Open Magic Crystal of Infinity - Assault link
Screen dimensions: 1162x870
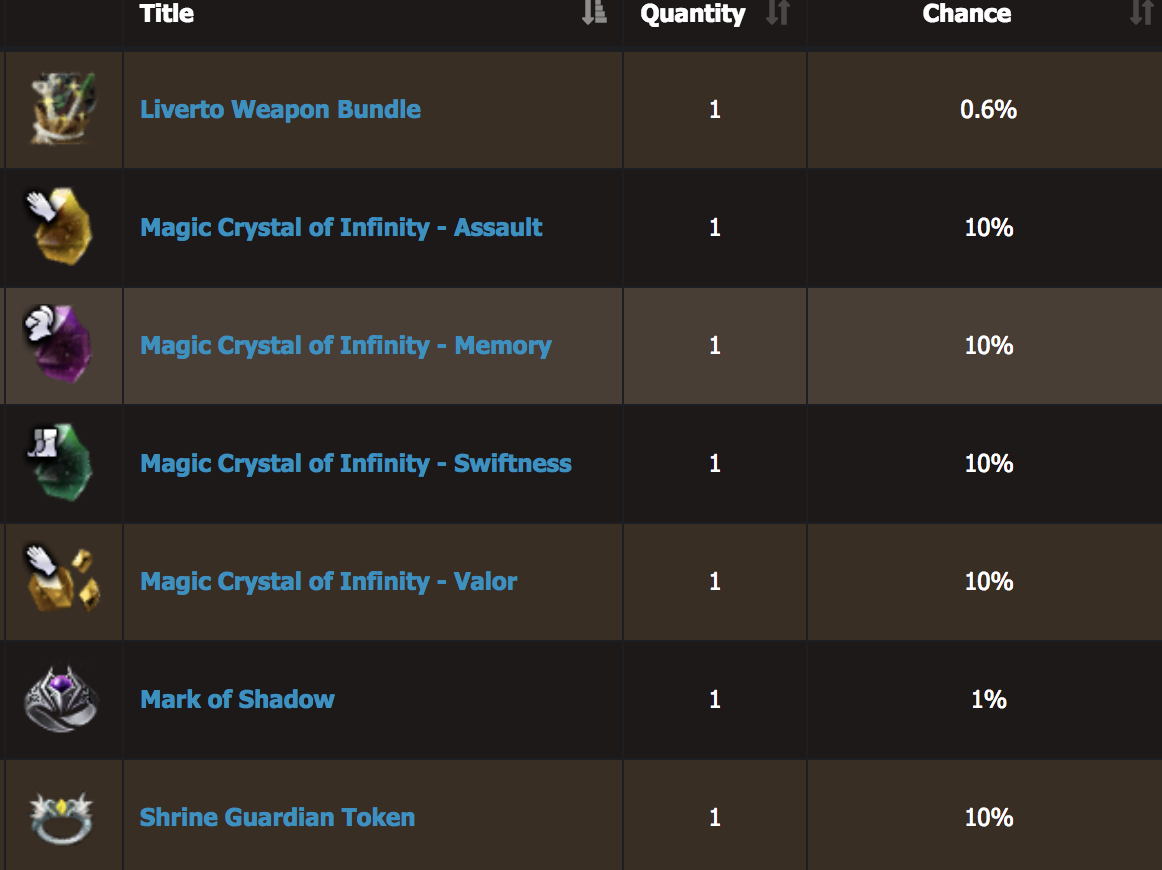341,228
